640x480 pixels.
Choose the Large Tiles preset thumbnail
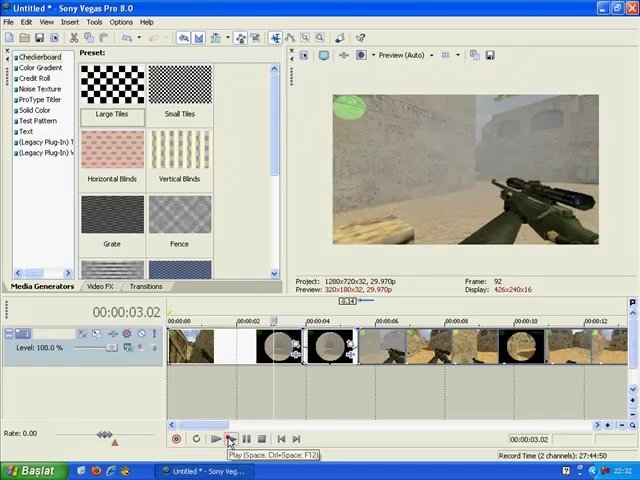pyautogui.click(x=113, y=84)
